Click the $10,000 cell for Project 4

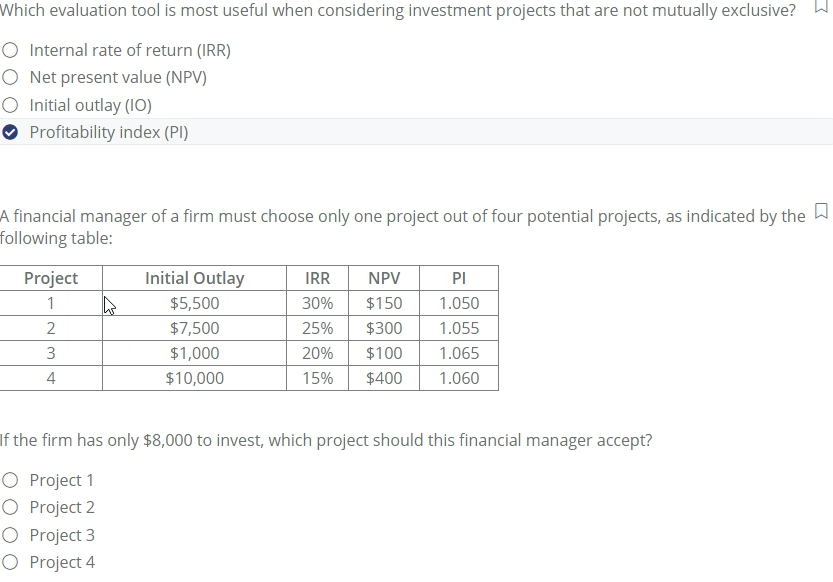[194, 378]
